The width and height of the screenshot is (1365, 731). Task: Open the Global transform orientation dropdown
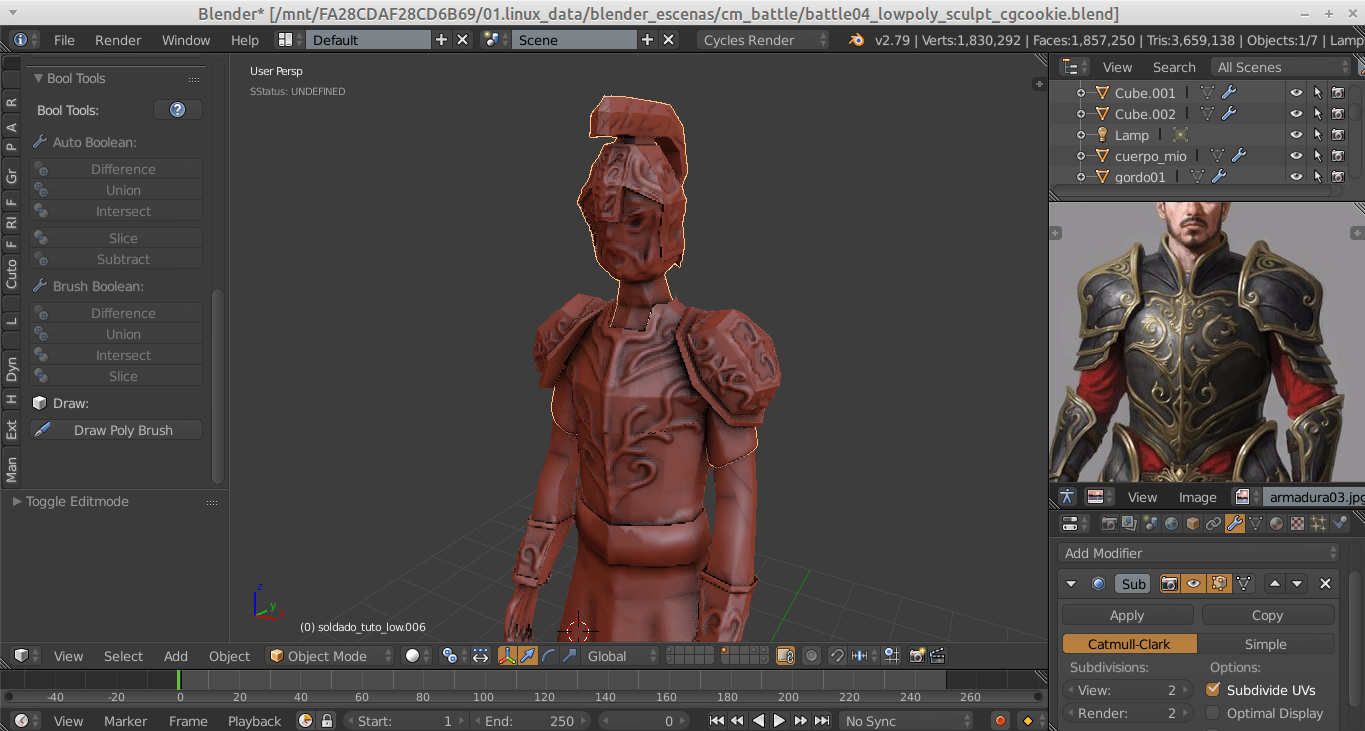click(622, 656)
